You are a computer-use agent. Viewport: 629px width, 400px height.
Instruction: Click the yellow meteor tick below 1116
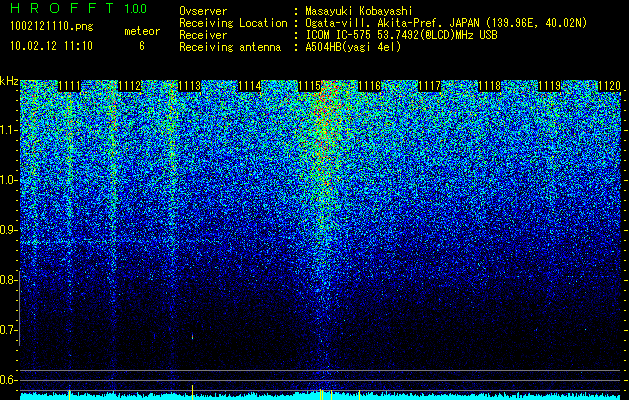pos(359,395)
